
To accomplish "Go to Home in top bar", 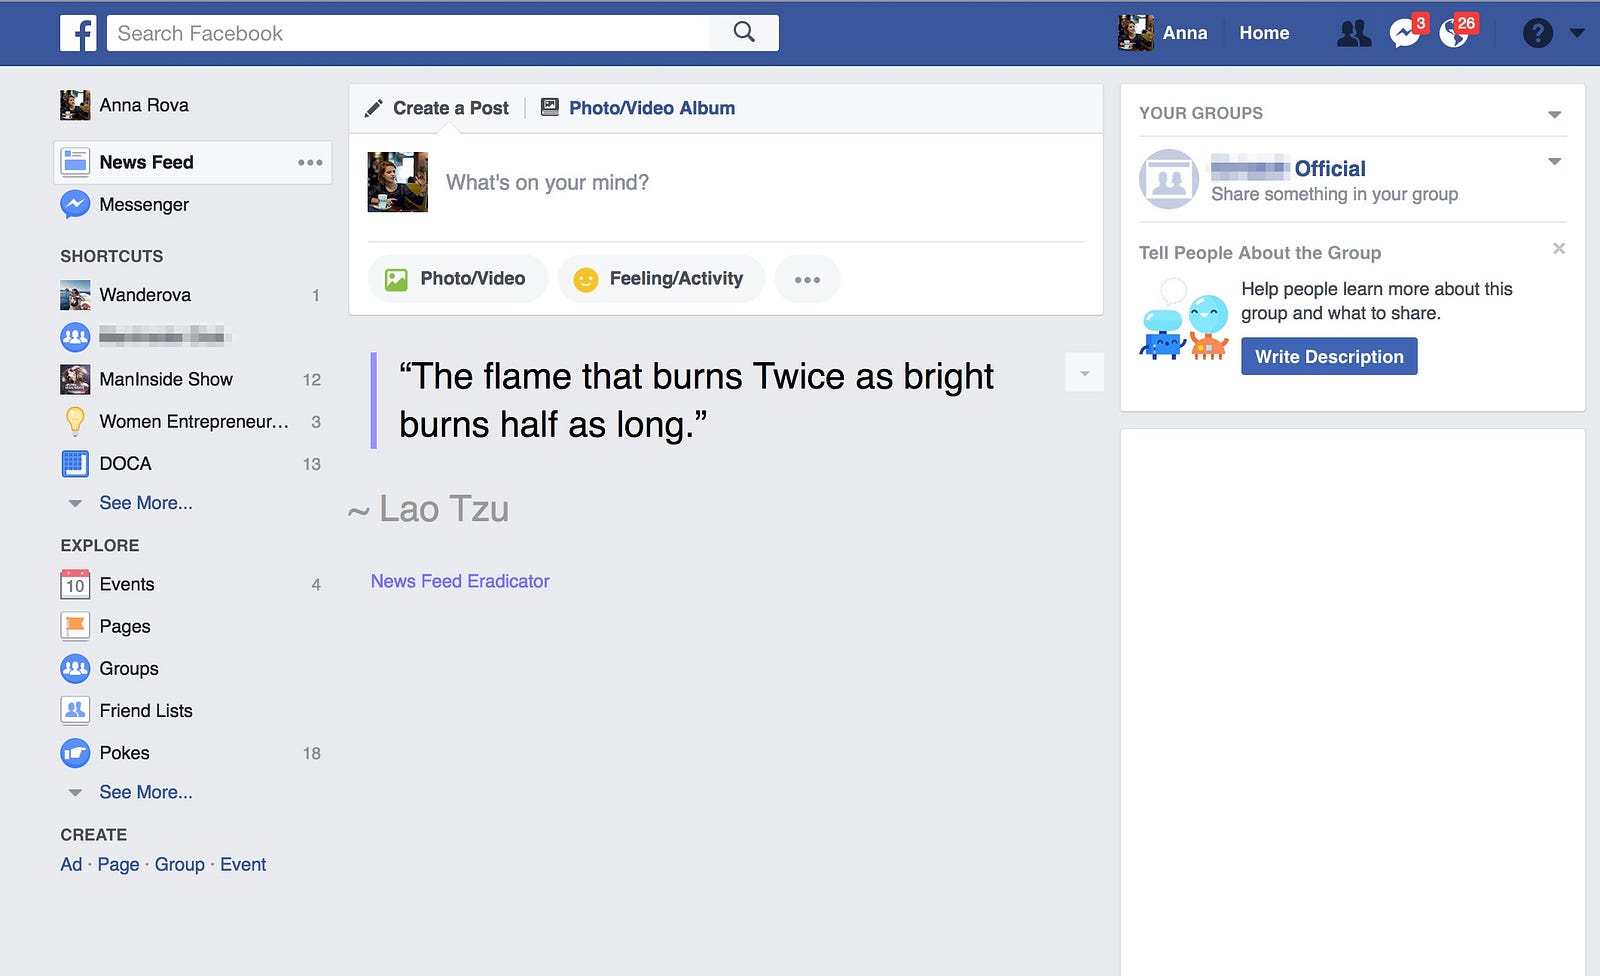I will pyautogui.click(x=1264, y=33).
